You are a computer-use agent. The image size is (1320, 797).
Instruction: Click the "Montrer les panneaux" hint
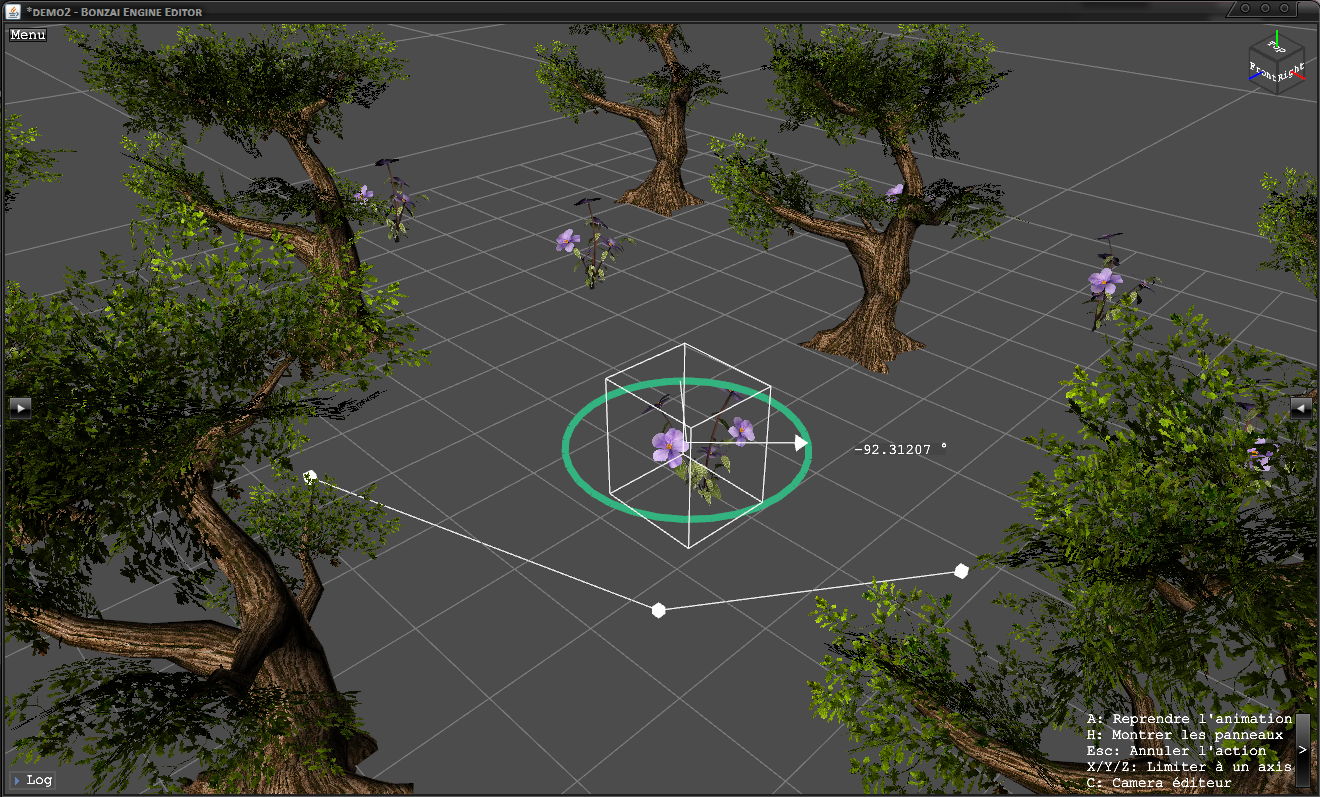click(1184, 735)
